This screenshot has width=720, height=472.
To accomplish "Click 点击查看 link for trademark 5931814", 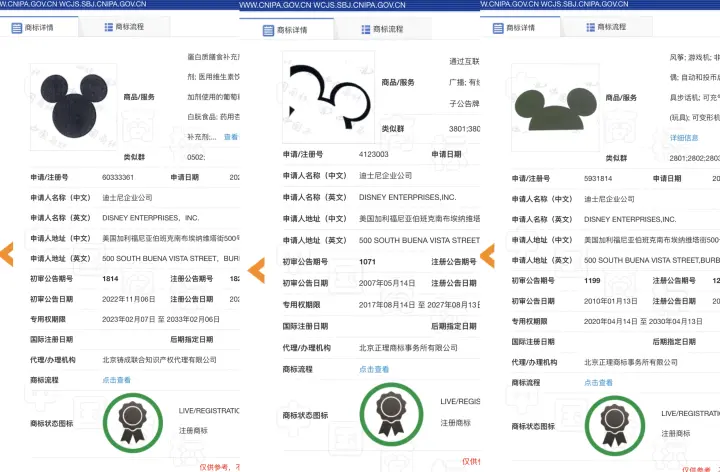I will coord(598,381).
